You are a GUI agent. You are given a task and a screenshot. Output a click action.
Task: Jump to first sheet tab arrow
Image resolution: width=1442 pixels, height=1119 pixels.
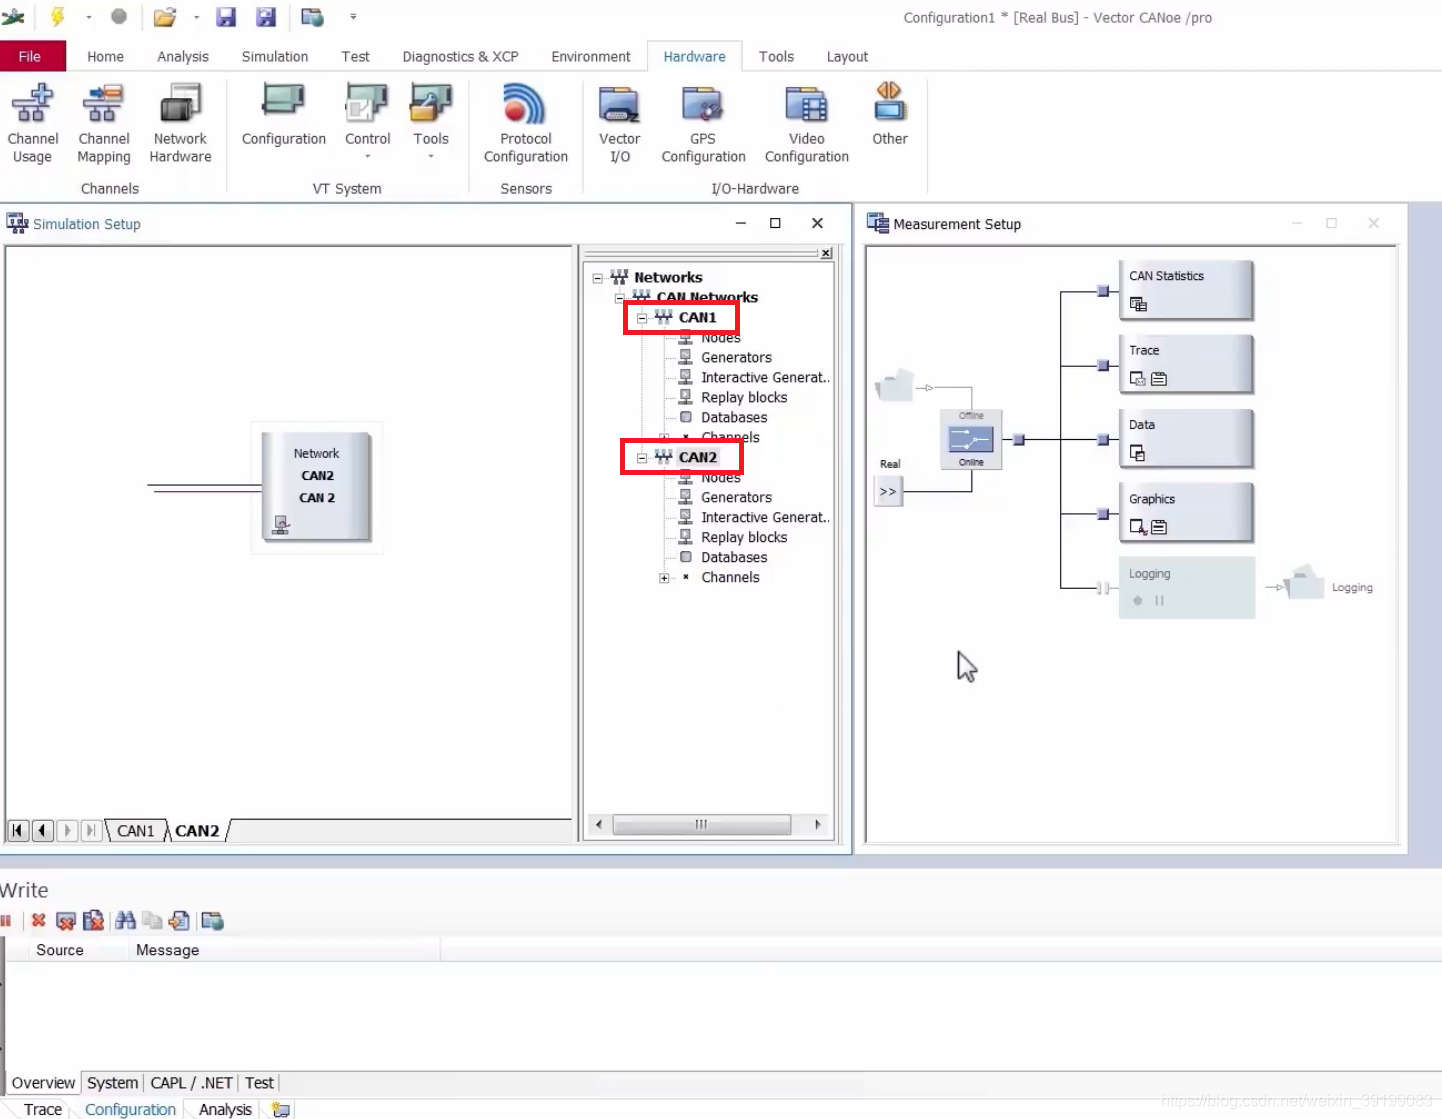click(18, 830)
